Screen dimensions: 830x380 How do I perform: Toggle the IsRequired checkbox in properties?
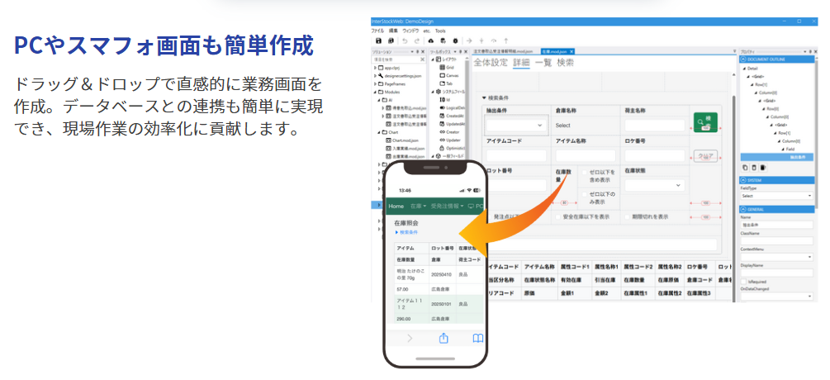click(x=744, y=282)
